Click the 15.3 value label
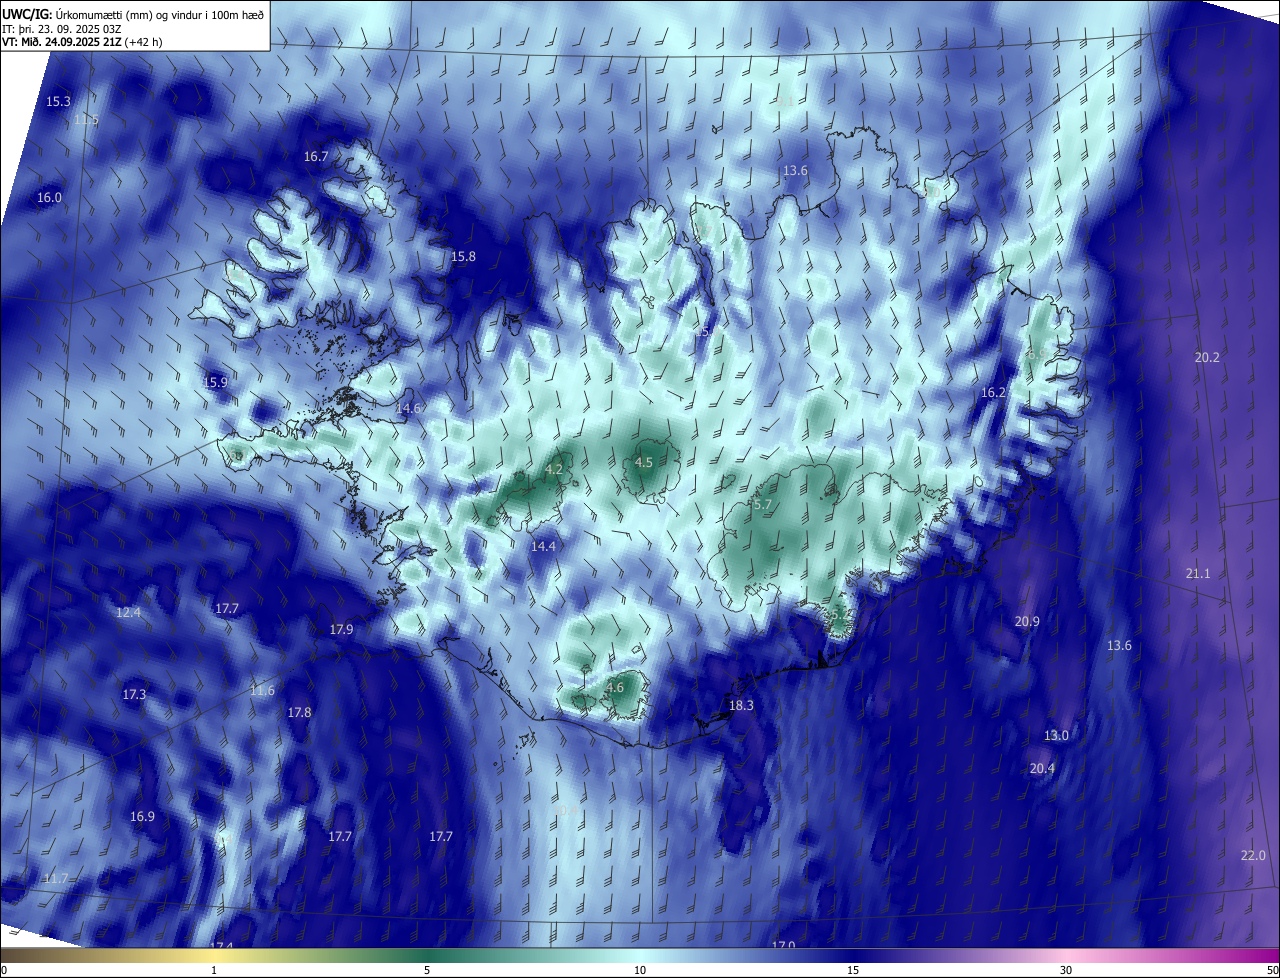The image size is (1280, 978). (x=58, y=102)
